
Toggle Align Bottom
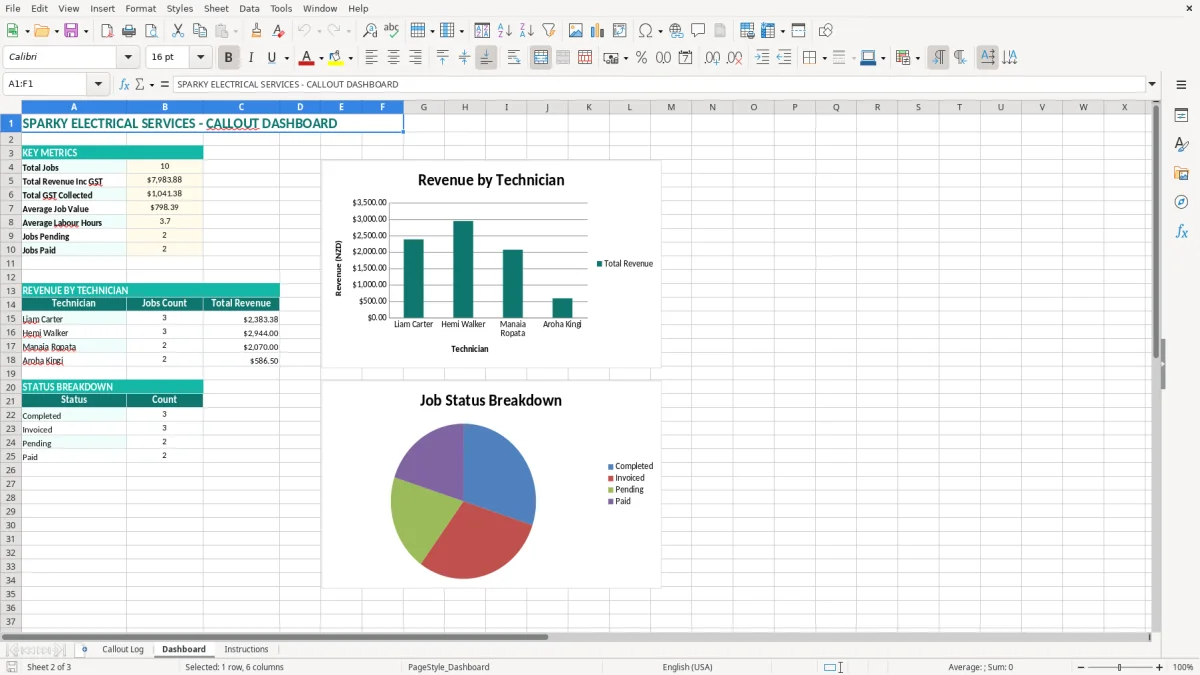(486, 58)
